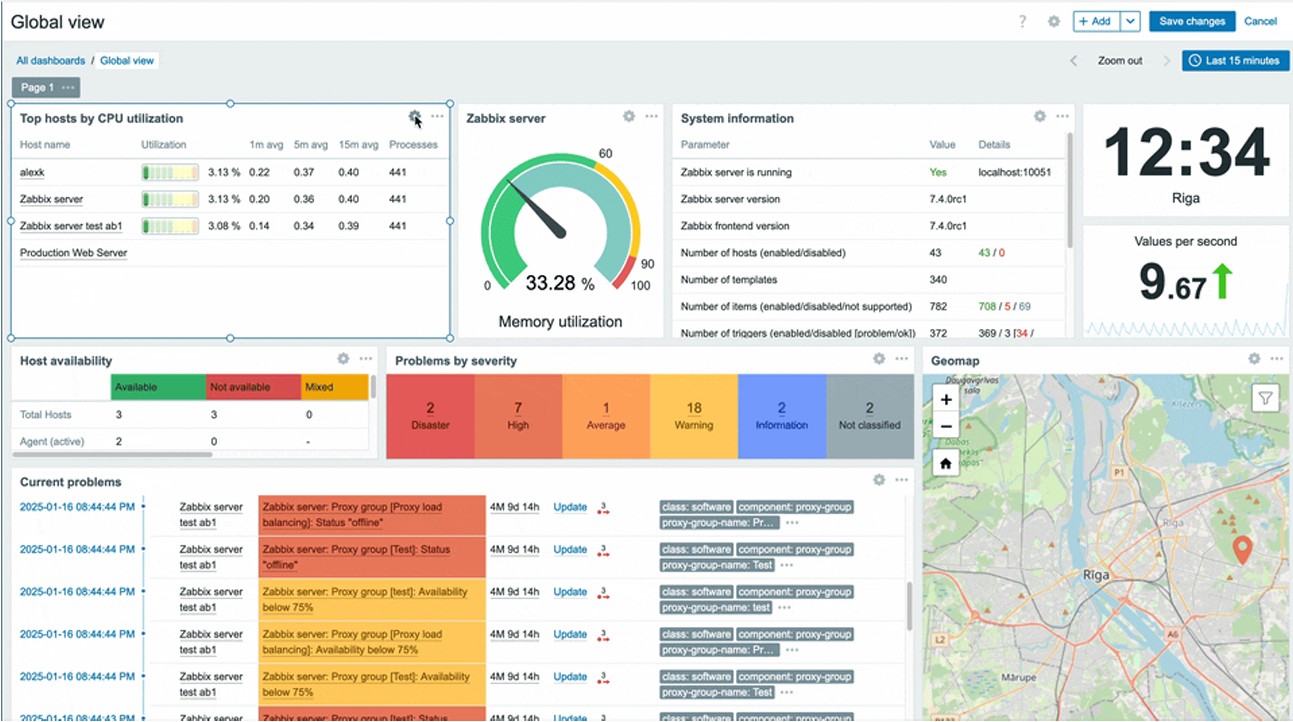This screenshot has height=722, width=1293.
Task: Click Zoom out above the time filter
Action: tap(1120, 61)
